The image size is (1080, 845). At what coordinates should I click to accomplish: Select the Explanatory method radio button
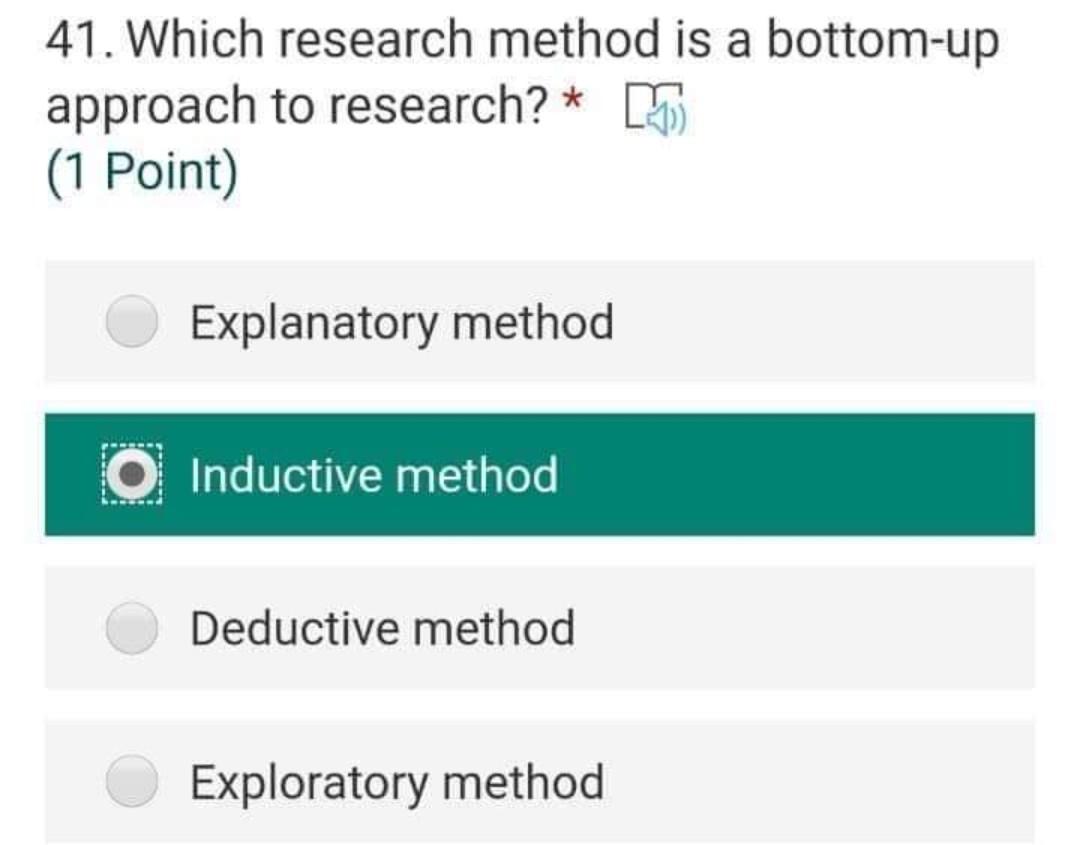pos(132,322)
